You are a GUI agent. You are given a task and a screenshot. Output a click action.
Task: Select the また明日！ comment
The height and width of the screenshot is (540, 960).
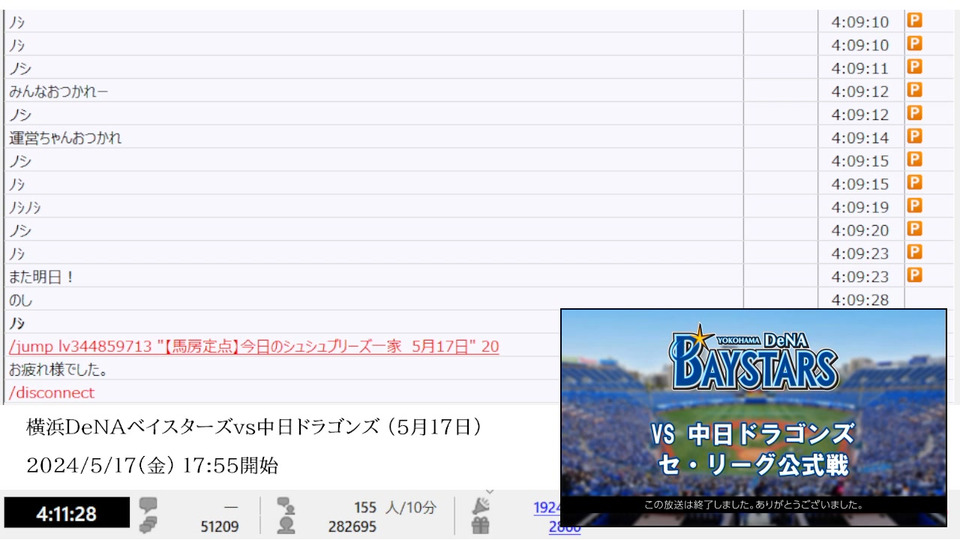tap(42, 277)
